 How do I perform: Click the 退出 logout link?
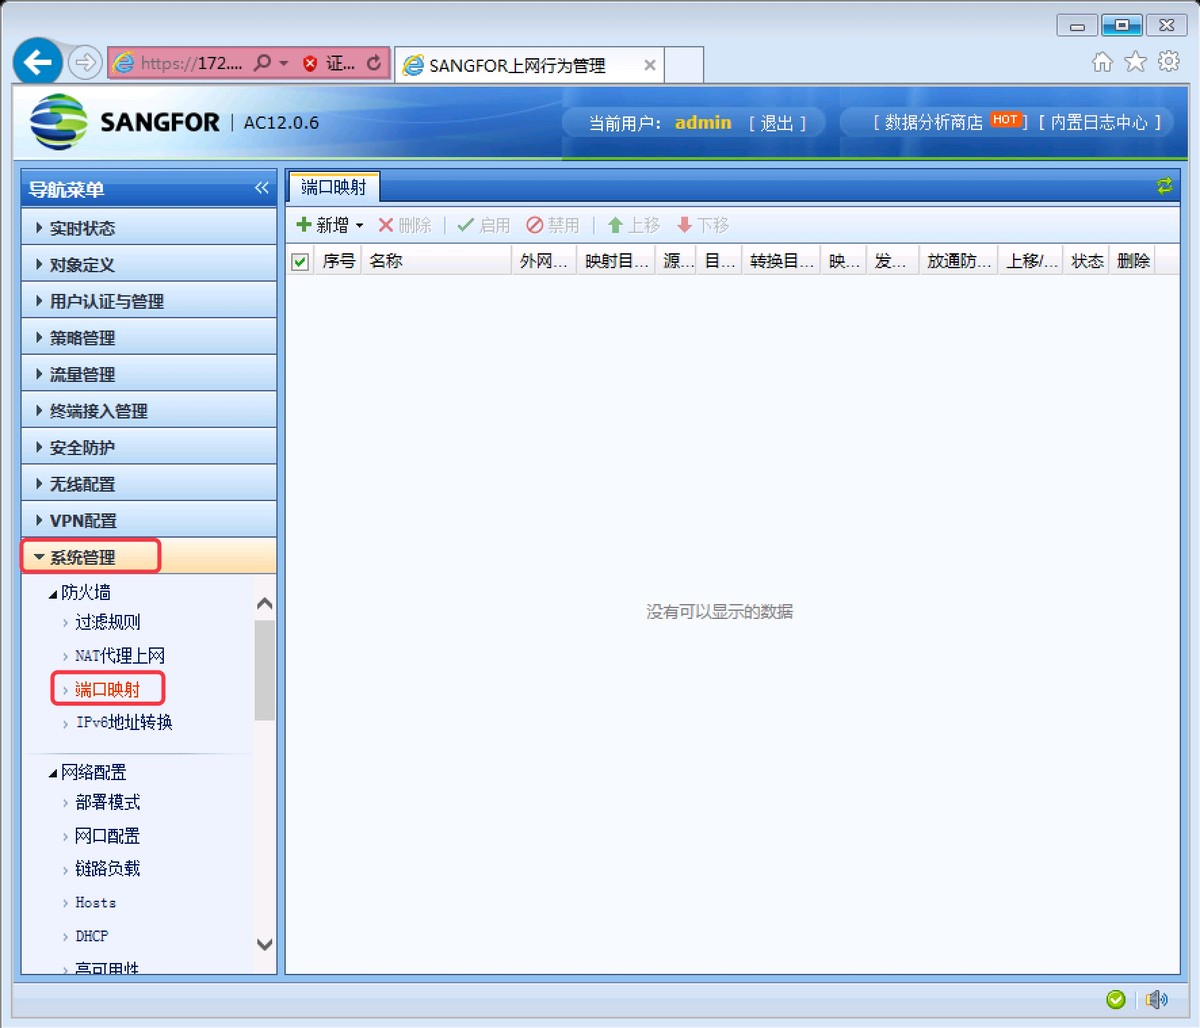pos(777,123)
